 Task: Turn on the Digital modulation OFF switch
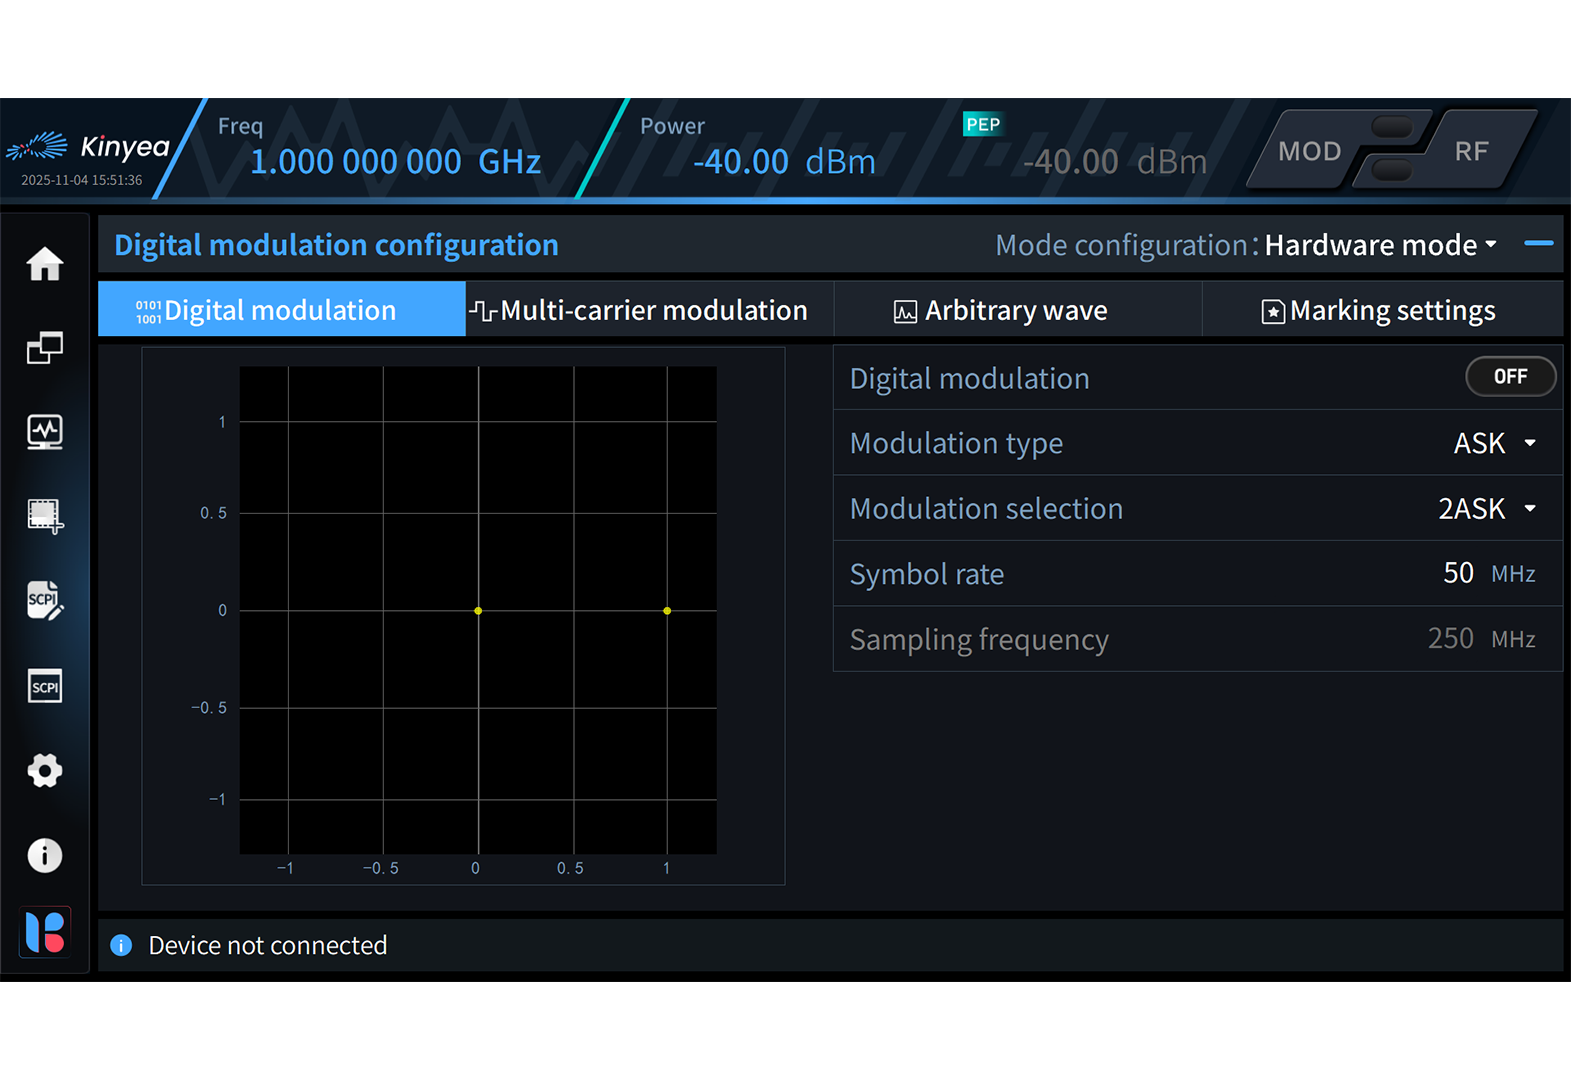[1509, 377]
